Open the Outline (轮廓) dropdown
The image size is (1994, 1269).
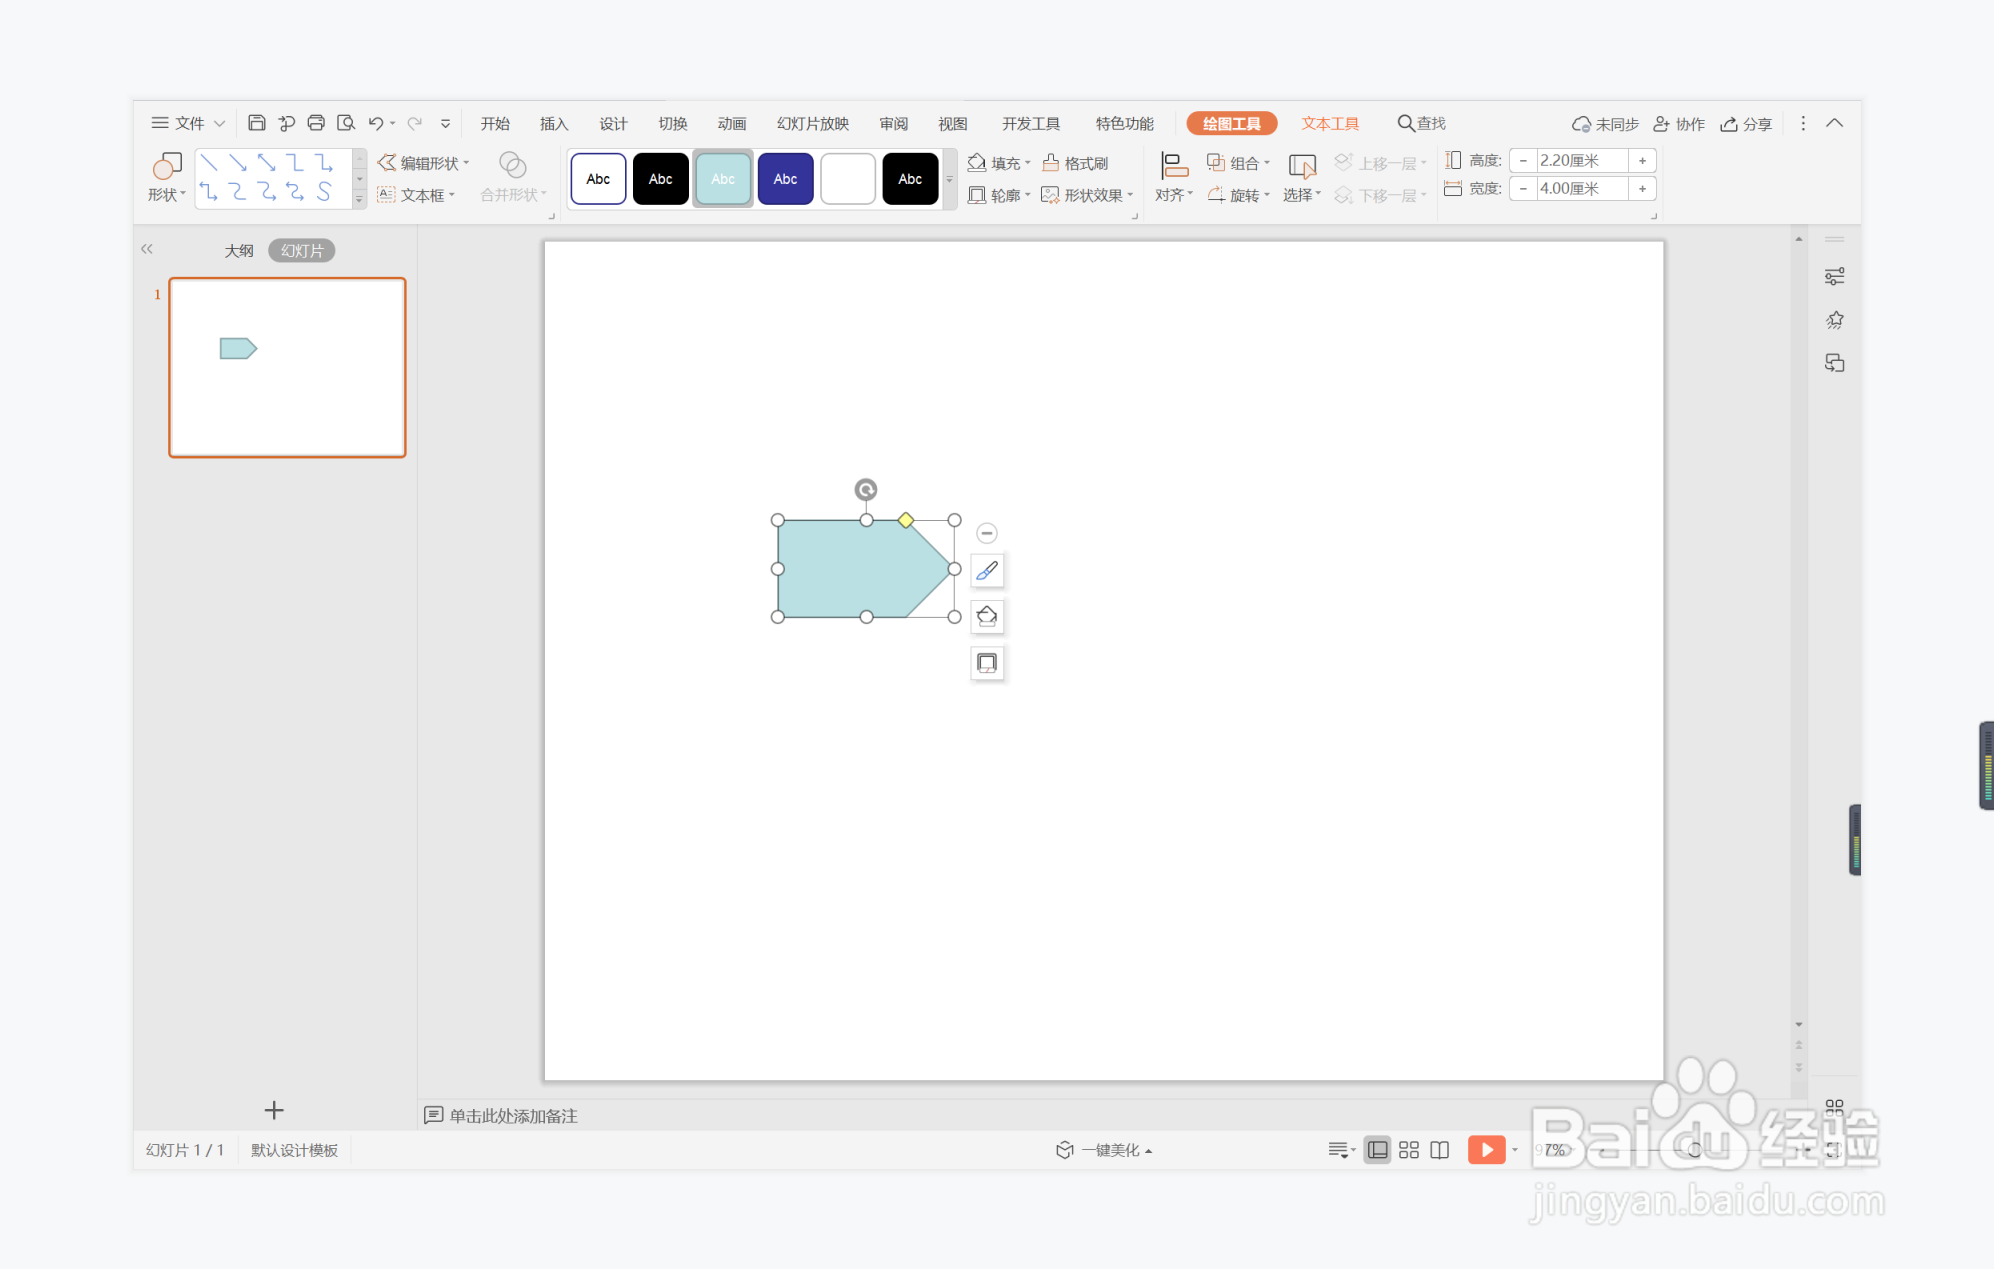point(1028,195)
